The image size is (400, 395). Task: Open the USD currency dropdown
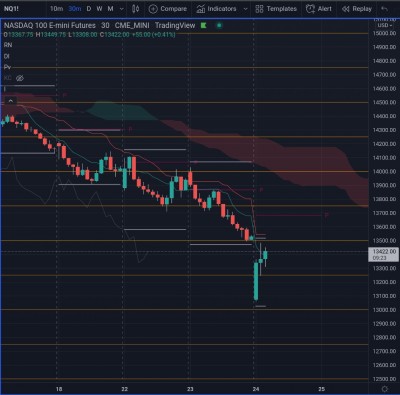click(384, 25)
